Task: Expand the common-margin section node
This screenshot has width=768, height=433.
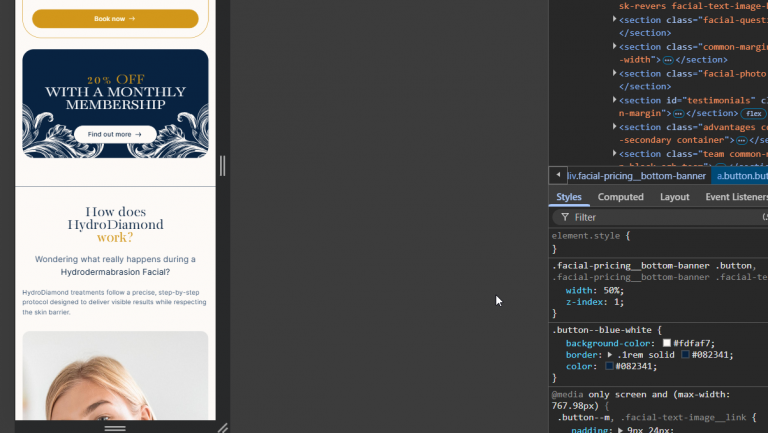Action: (614, 46)
